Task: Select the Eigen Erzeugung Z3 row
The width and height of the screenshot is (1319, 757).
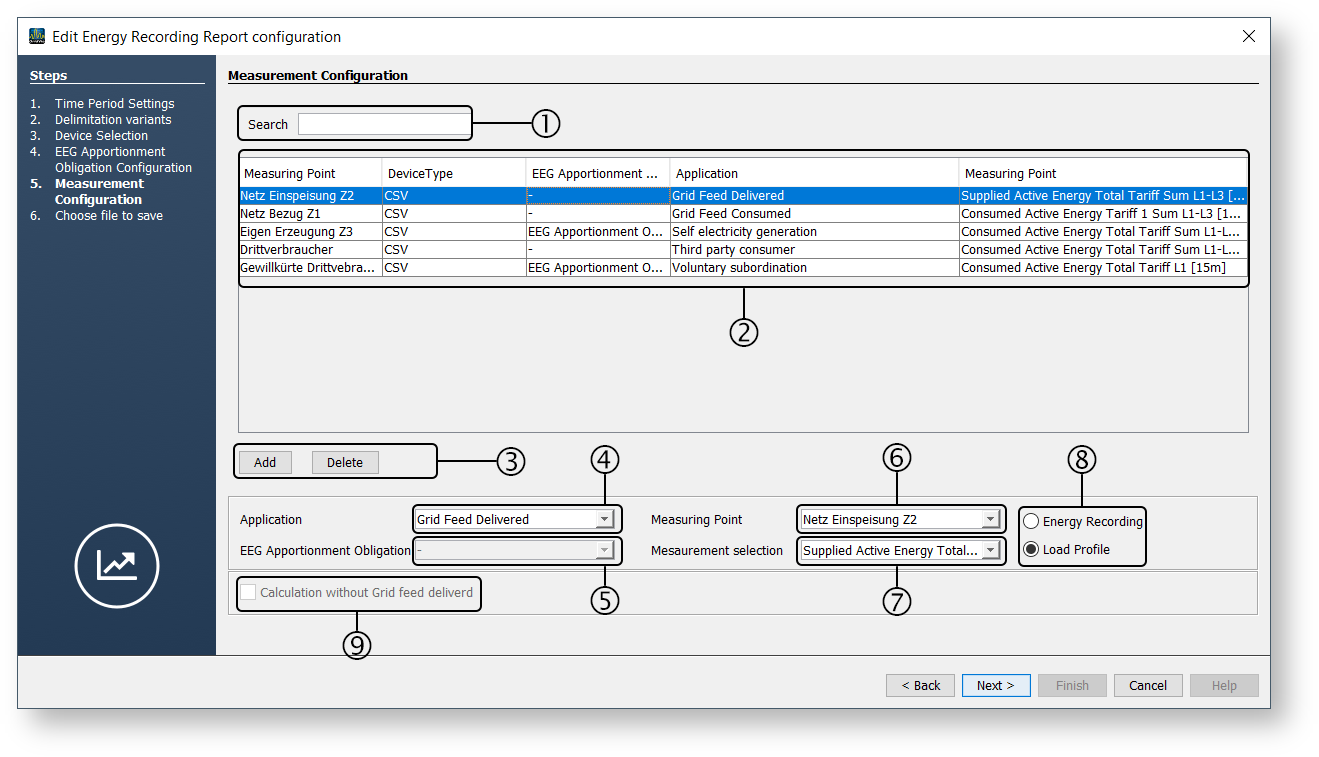Action: point(310,231)
